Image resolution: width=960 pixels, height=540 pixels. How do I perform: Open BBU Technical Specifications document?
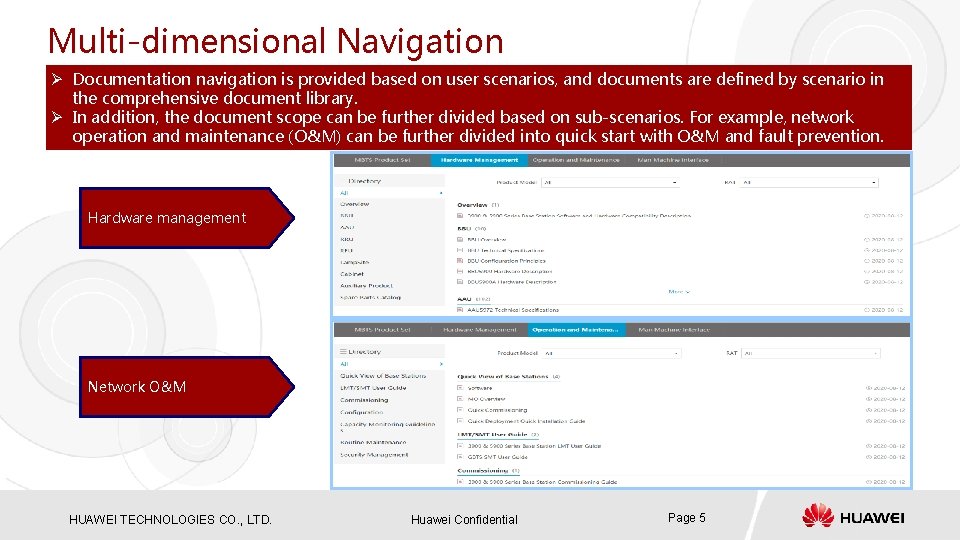506,250
